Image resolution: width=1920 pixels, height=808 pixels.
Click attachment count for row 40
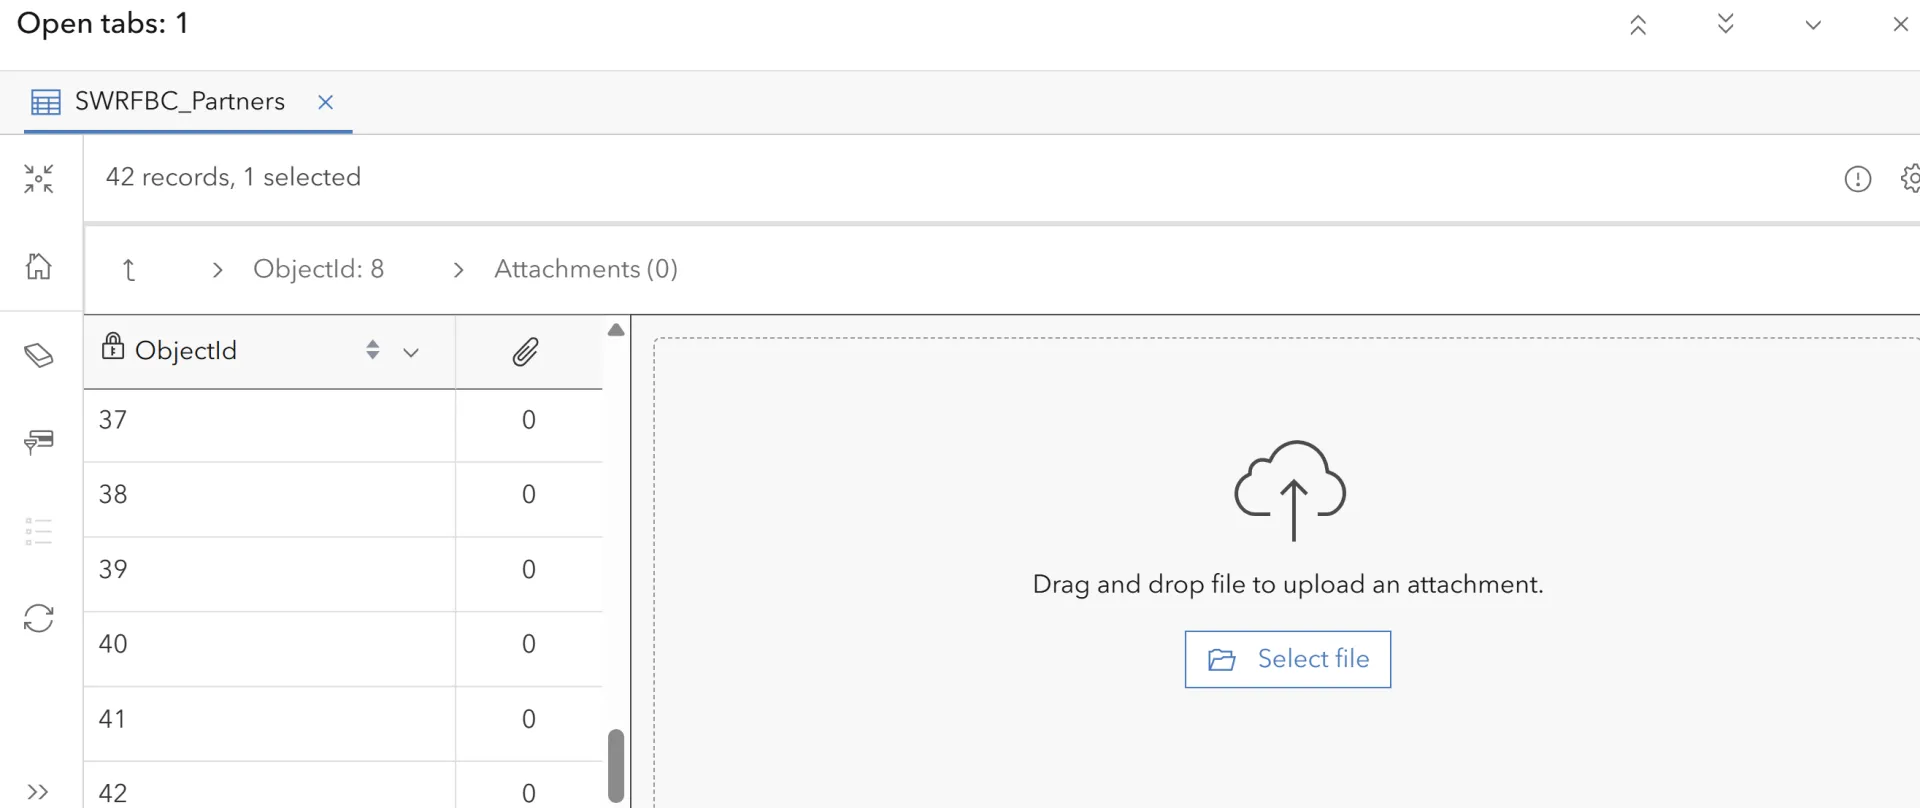(529, 644)
